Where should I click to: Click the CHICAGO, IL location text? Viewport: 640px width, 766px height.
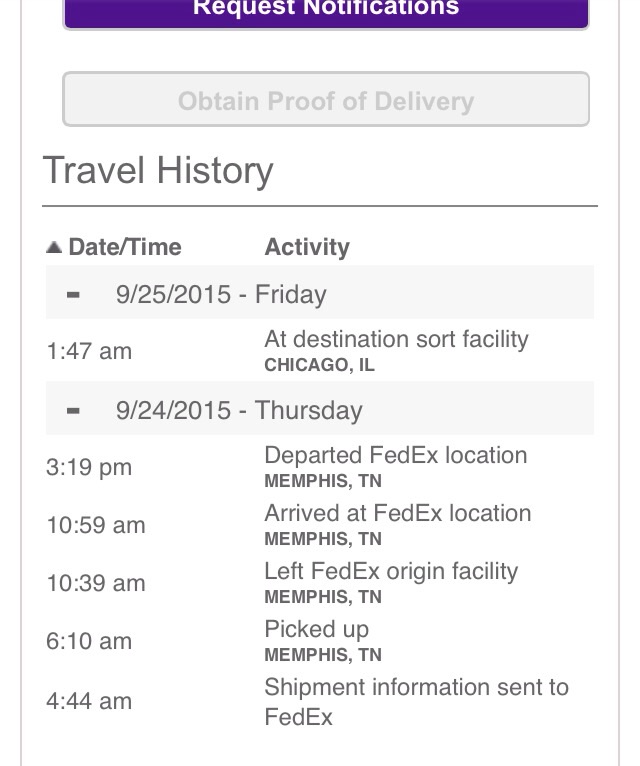pyautogui.click(x=320, y=365)
